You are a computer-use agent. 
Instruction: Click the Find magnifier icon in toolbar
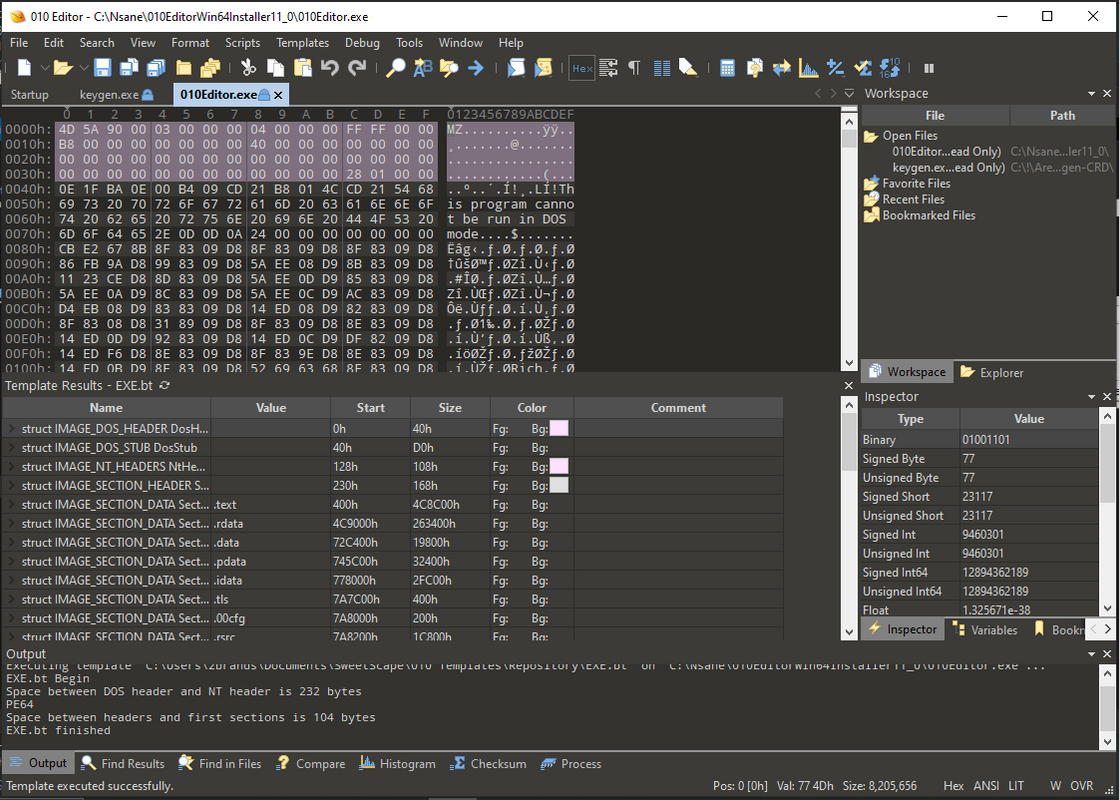tap(396, 68)
